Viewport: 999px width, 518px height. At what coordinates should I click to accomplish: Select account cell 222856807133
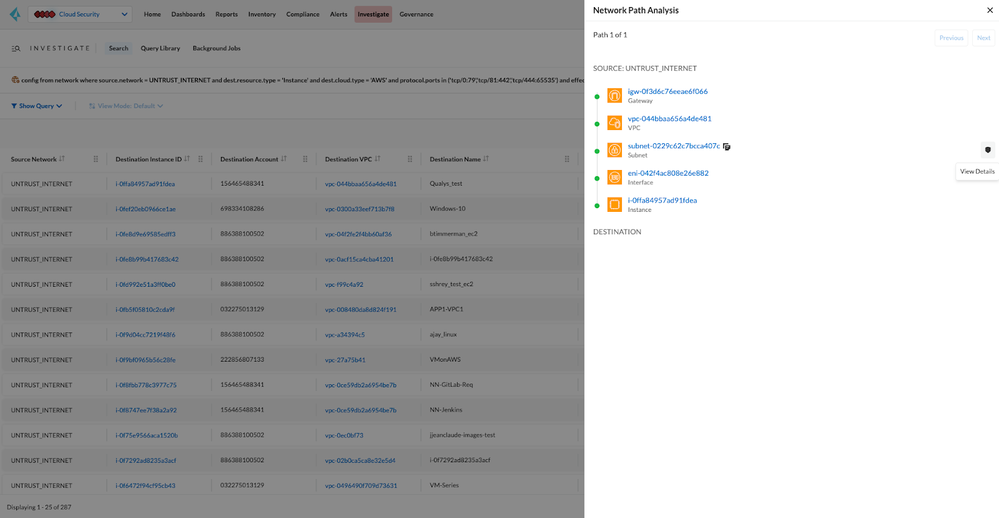pyautogui.click(x=242, y=359)
